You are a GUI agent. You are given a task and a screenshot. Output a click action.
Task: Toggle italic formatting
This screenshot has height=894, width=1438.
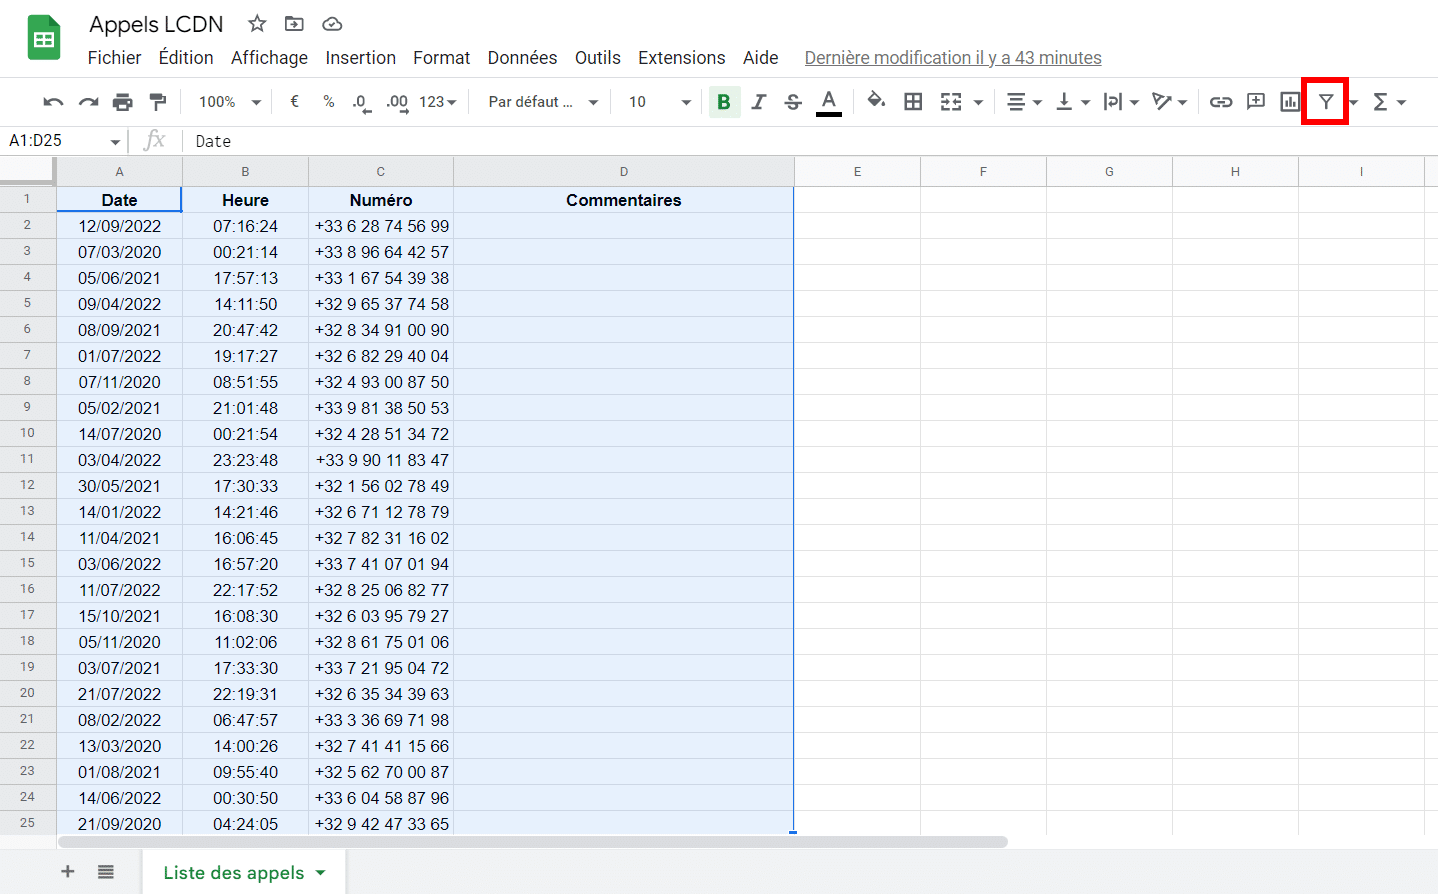tap(758, 101)
